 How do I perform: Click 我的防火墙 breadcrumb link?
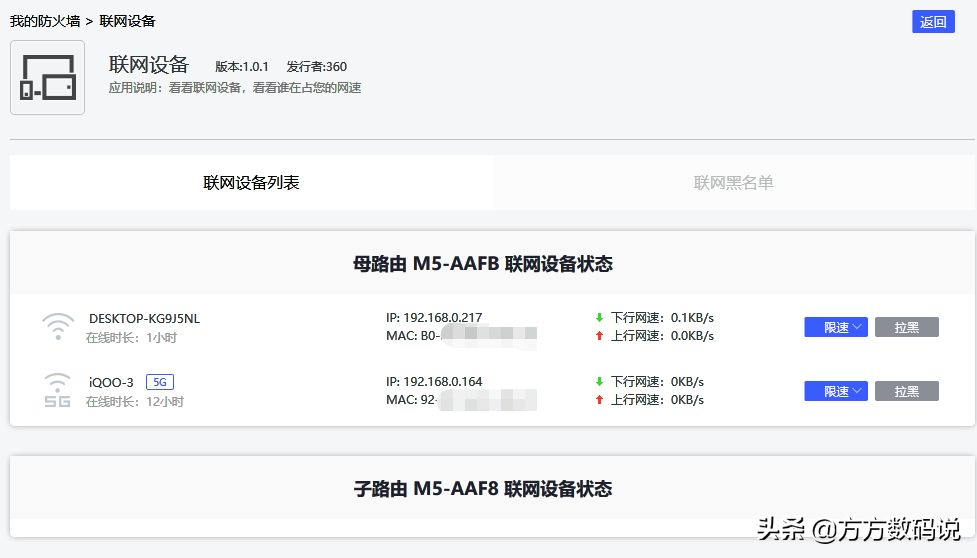(45, 21)
